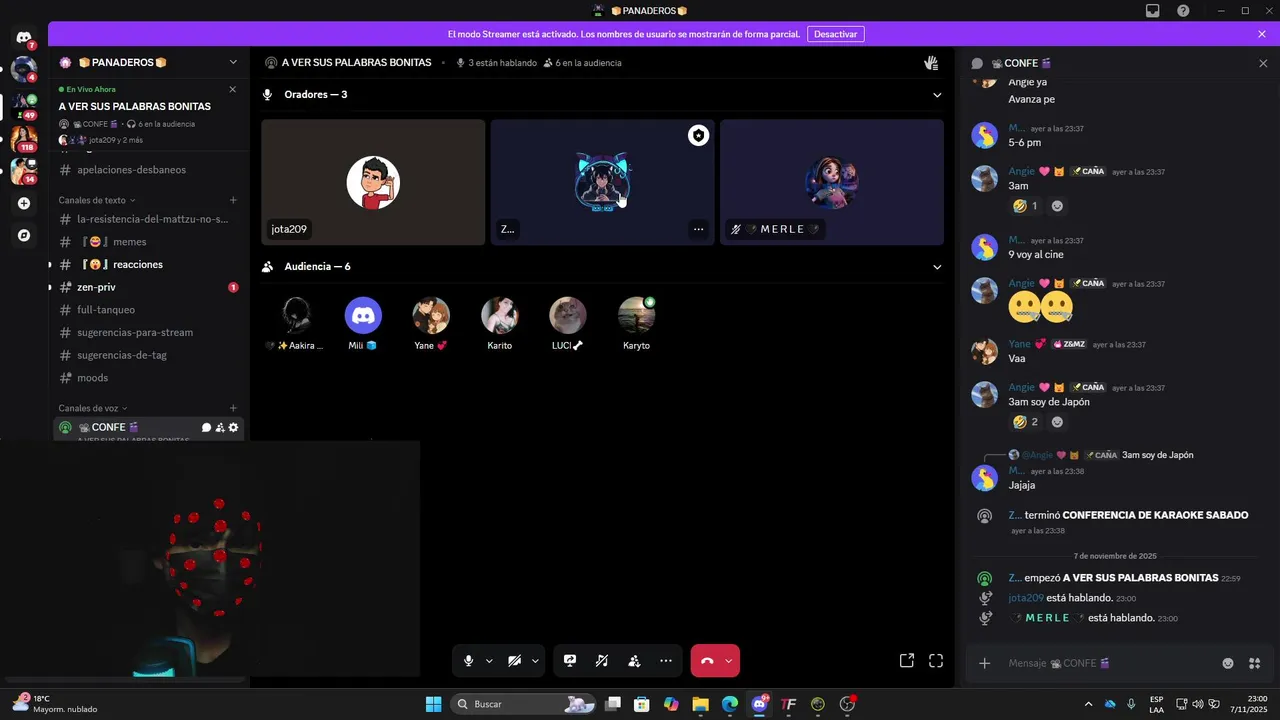
Task: Open the server with 14 notifications
Action: click(x=24, y=171)
